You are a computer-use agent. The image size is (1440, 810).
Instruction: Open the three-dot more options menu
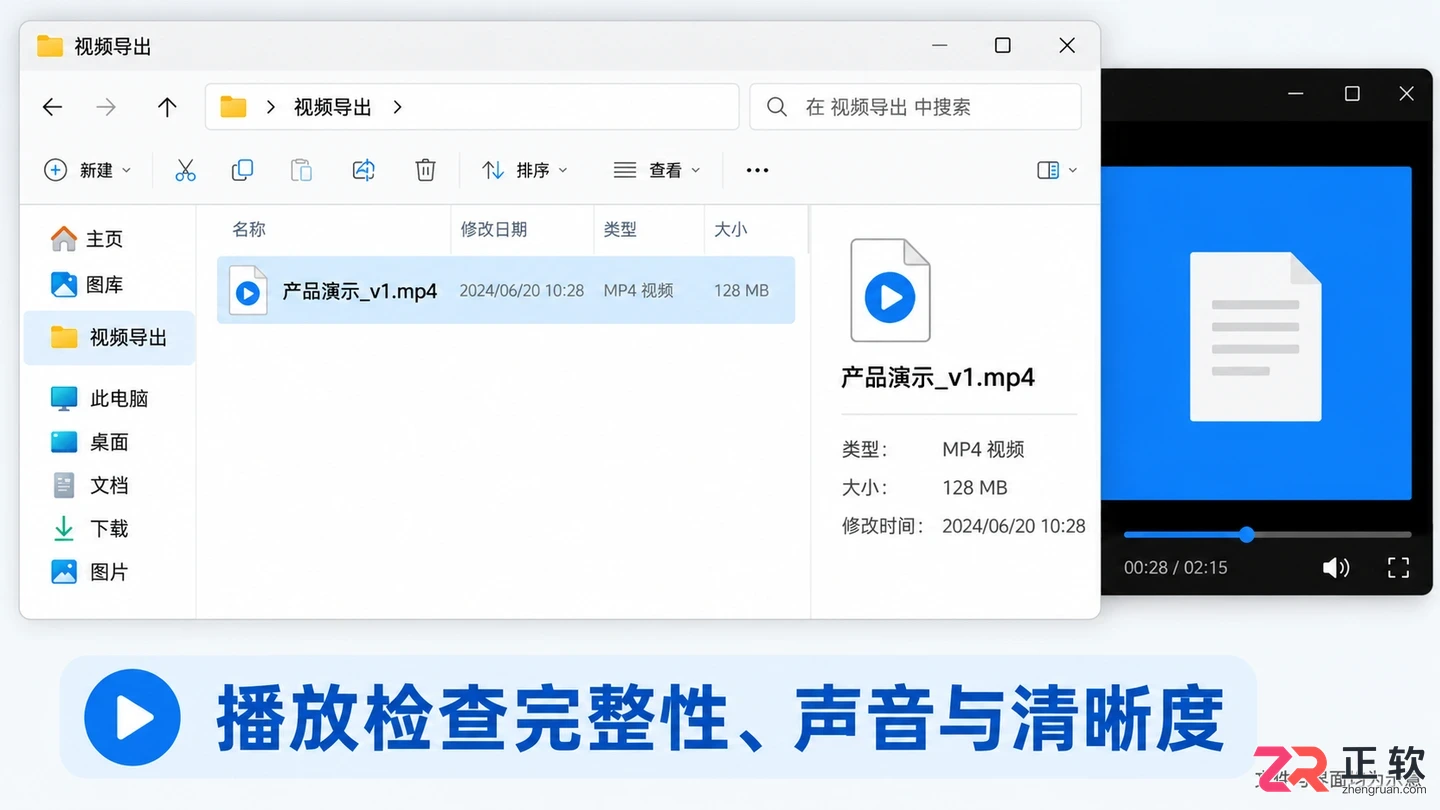click(x=757, y=170)
